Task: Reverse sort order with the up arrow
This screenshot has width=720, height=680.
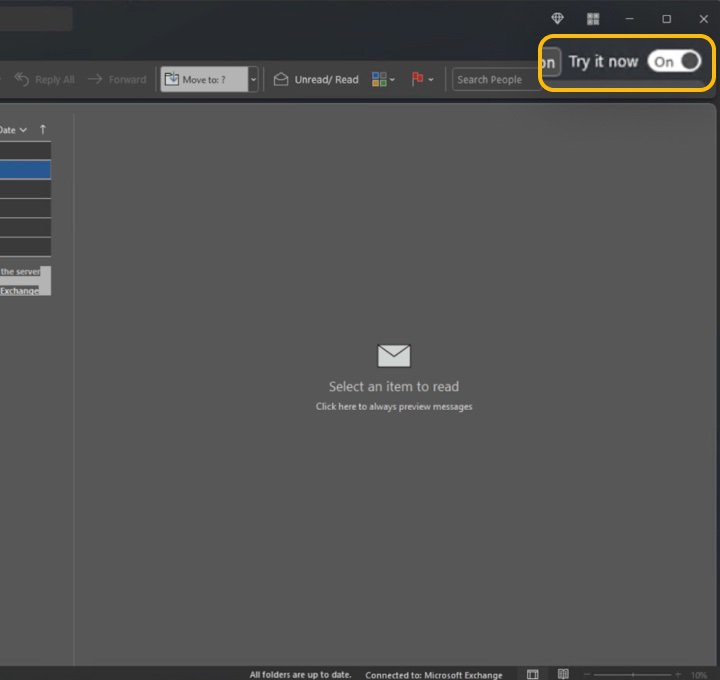Action: tap(43, 130)
